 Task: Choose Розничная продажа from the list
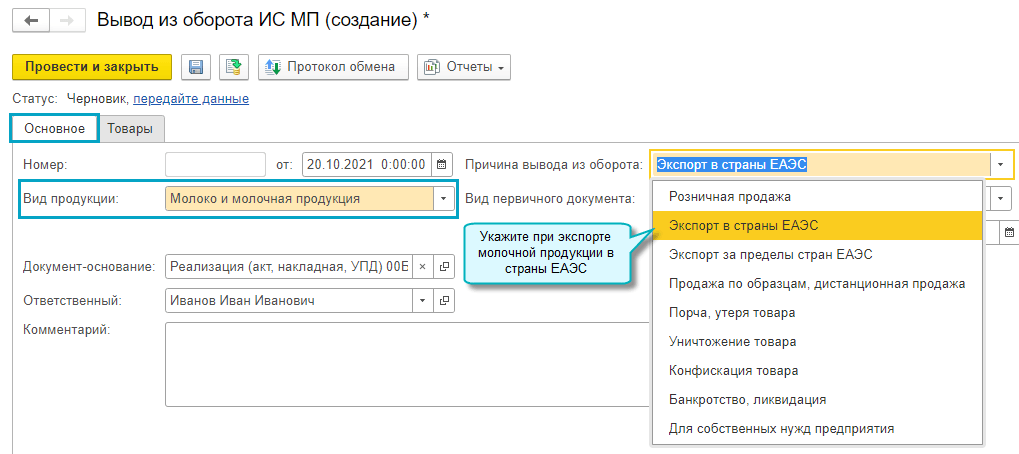point(730,197)
